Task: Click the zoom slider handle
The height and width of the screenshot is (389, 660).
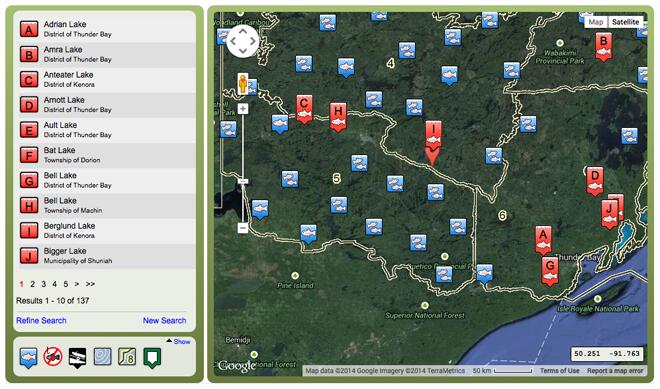Action: click(x=243, y=181)
